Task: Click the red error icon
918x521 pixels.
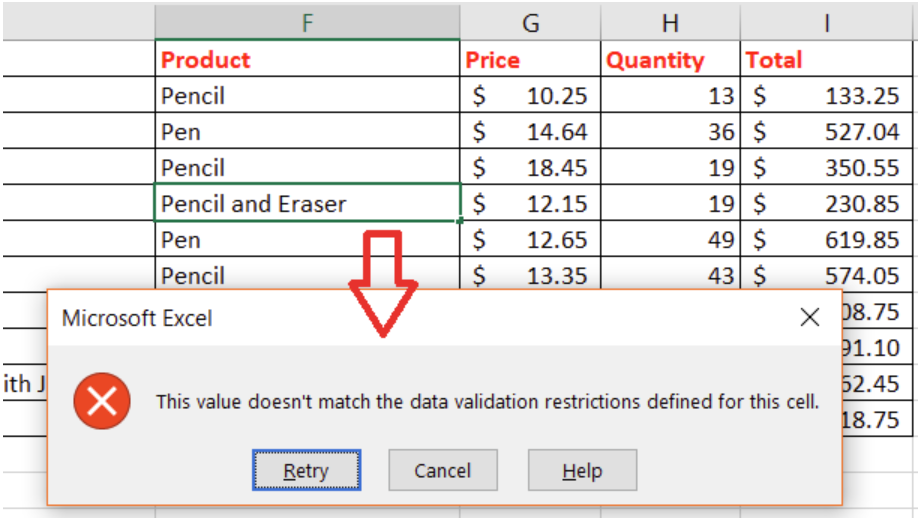Action: point(101,401)
